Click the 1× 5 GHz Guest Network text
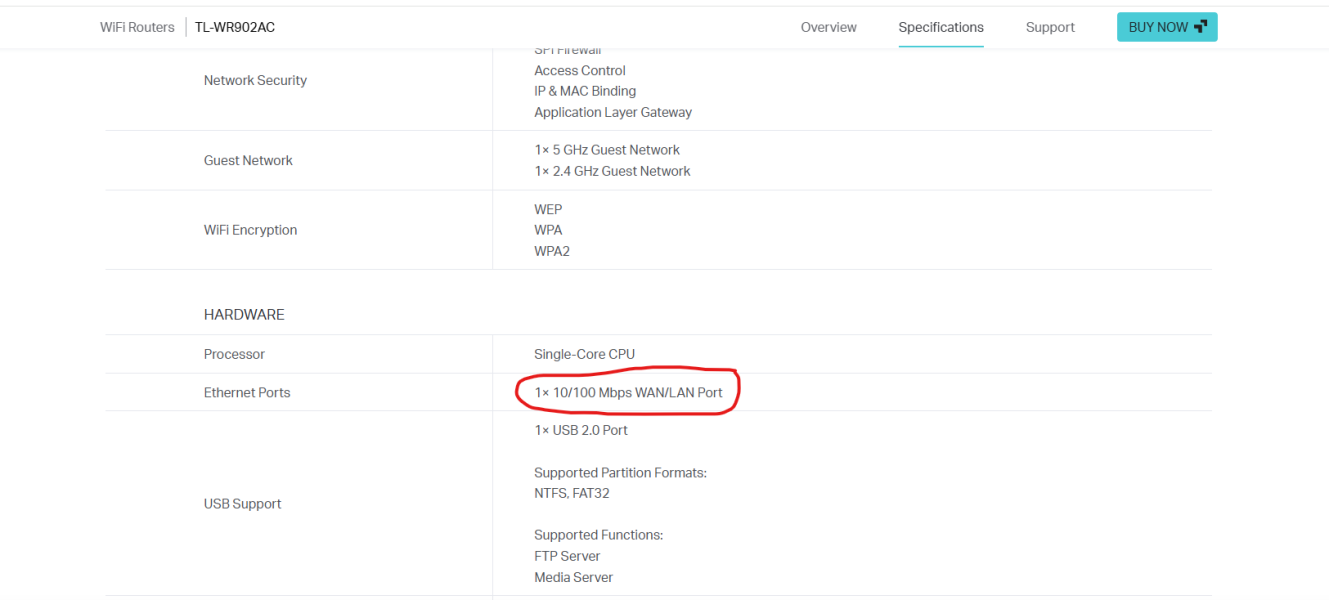The width and height of the screenshot is (1329, 600). (x=607, y=150)
